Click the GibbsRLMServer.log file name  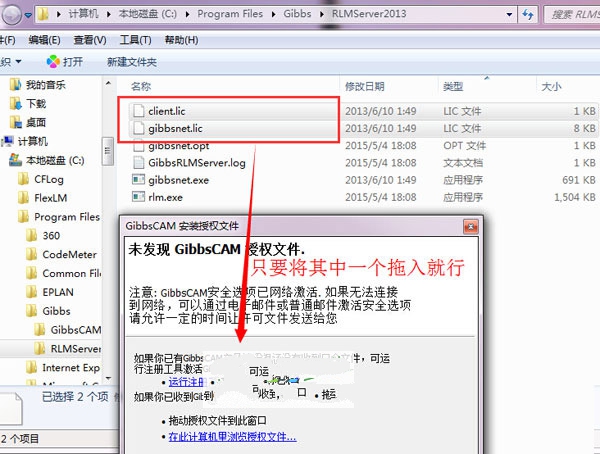[197, 163]
